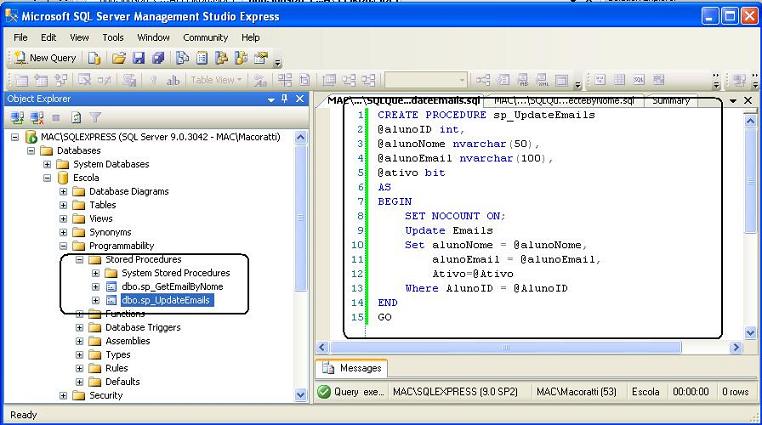
Task: Select the Messages results tab
Action: coord(352,368)
